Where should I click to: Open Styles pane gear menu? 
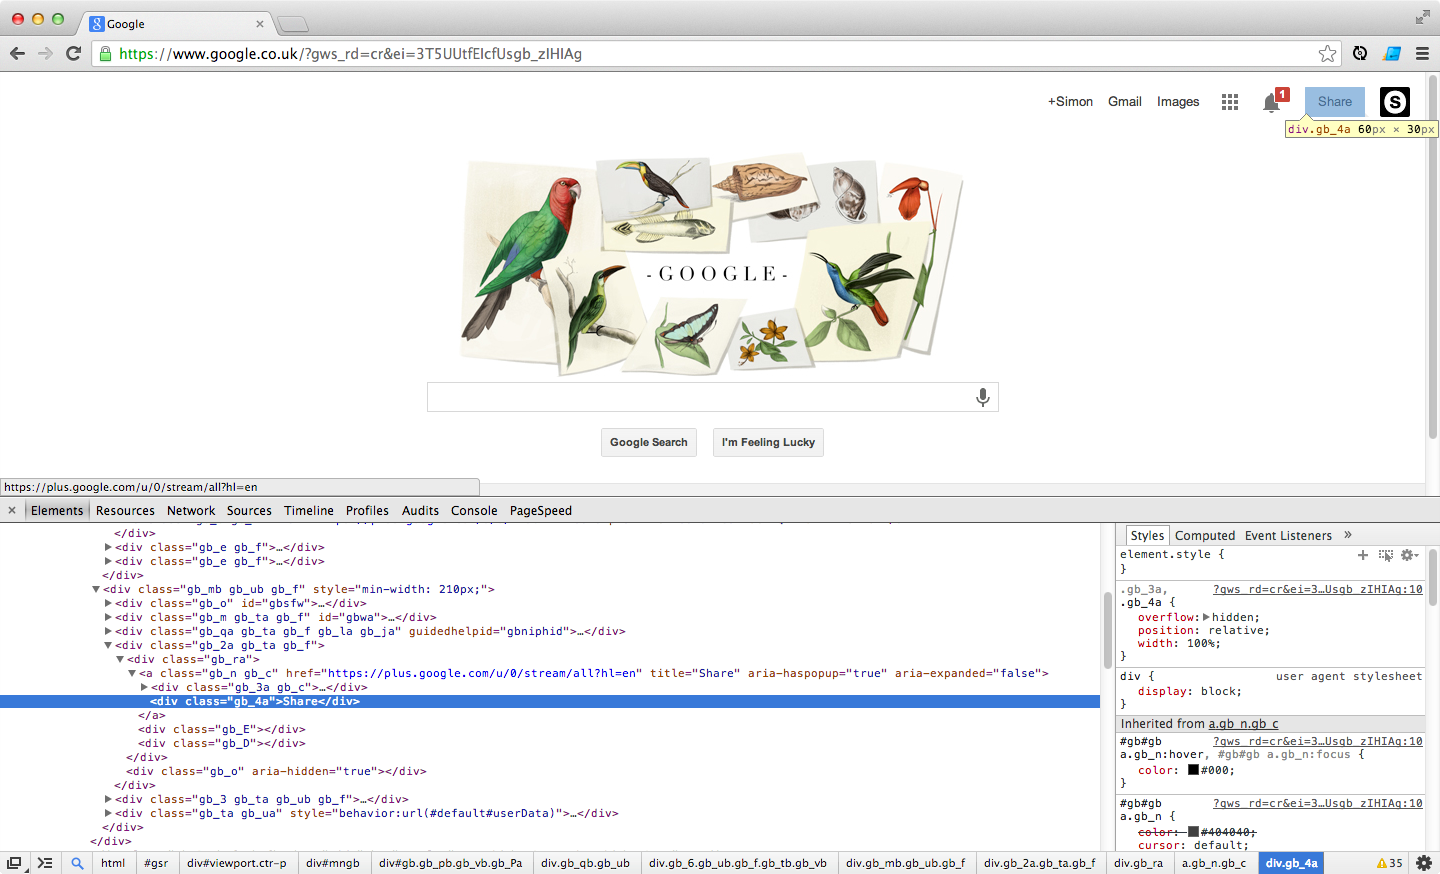(x=1409, y=555)
